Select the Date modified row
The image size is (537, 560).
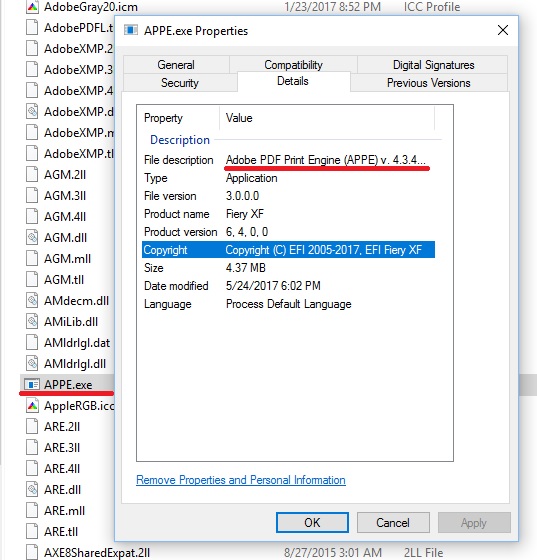coord(288,286)
